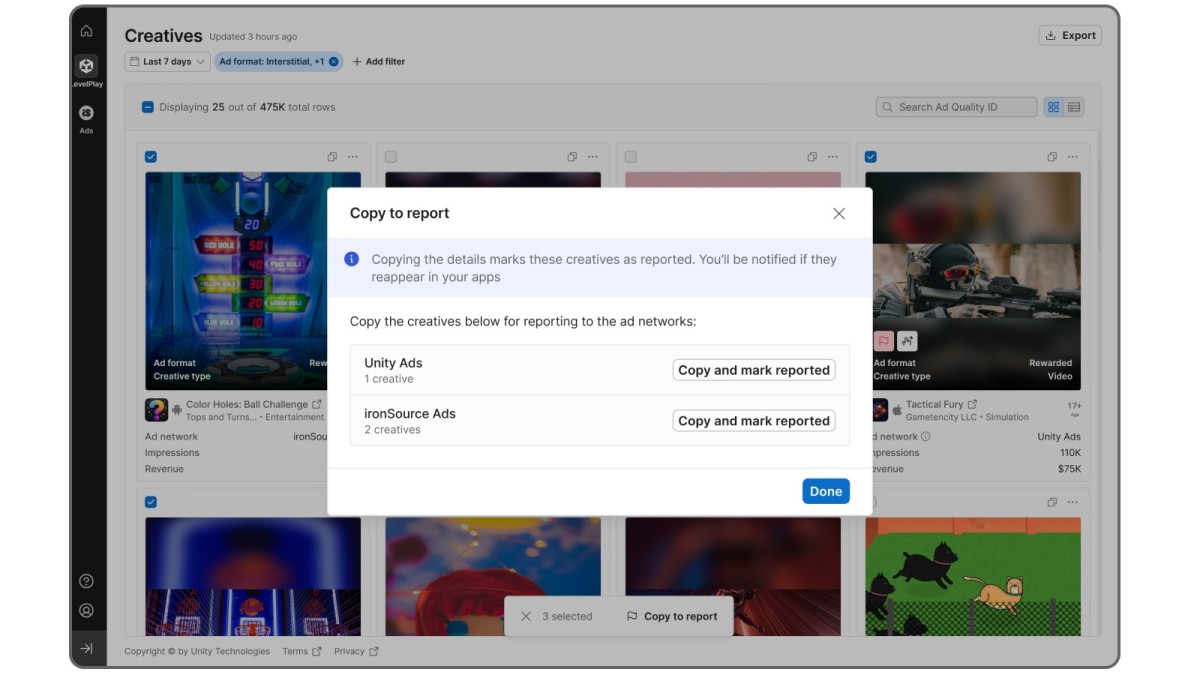The height and width of the screenshot is (675, 1200).
Task: Uncheck the Color Holes creative checkbox
Action: click(x=151, y=157)
